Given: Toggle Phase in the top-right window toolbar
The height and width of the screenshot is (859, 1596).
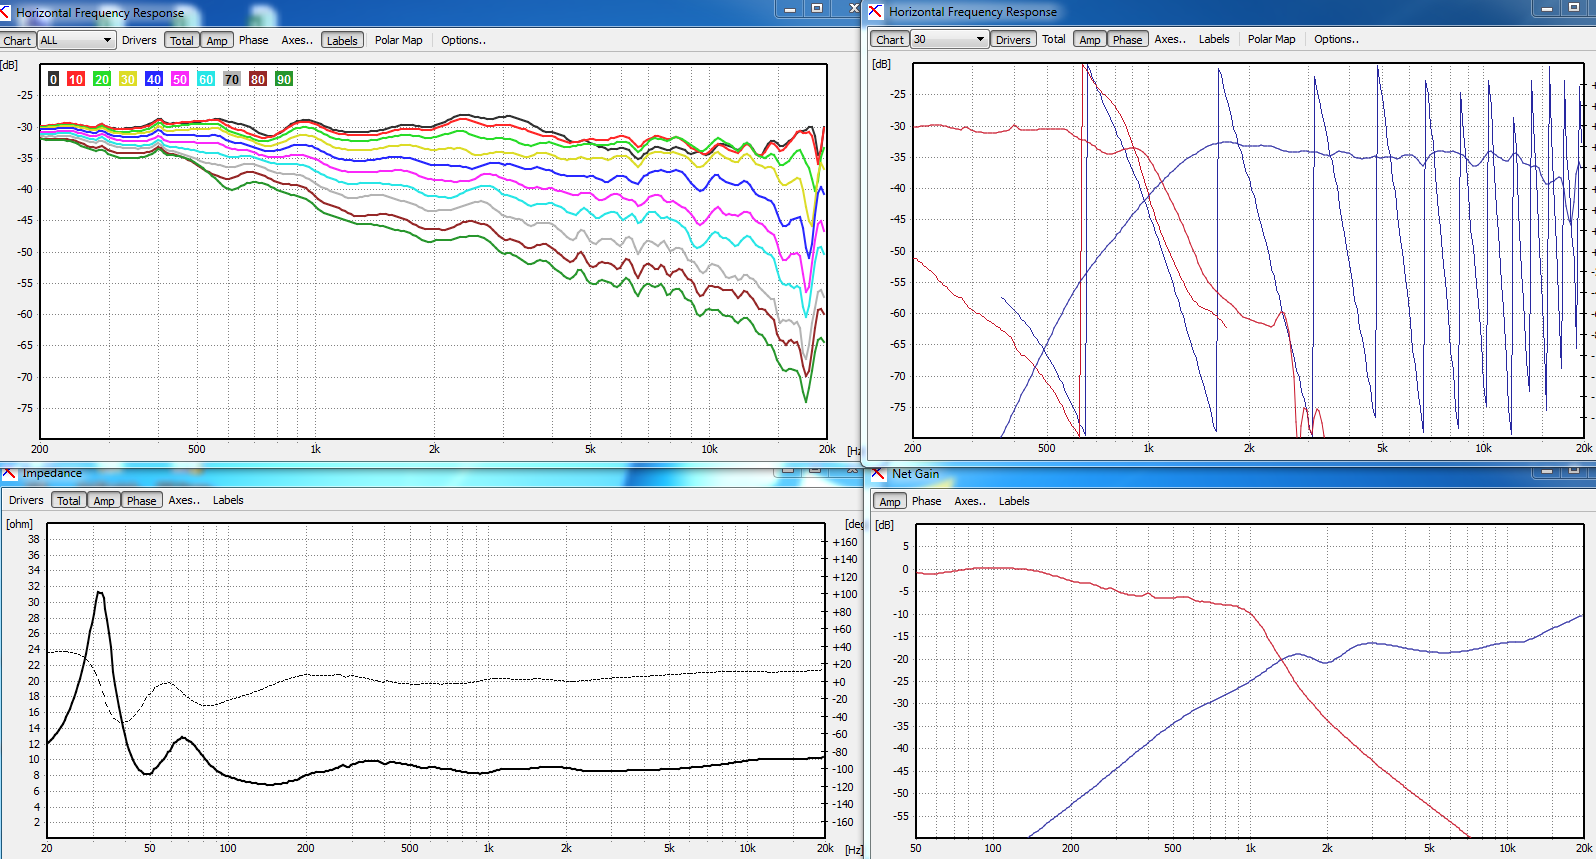Looking at the screenshot, I should tap(1127, 39).
